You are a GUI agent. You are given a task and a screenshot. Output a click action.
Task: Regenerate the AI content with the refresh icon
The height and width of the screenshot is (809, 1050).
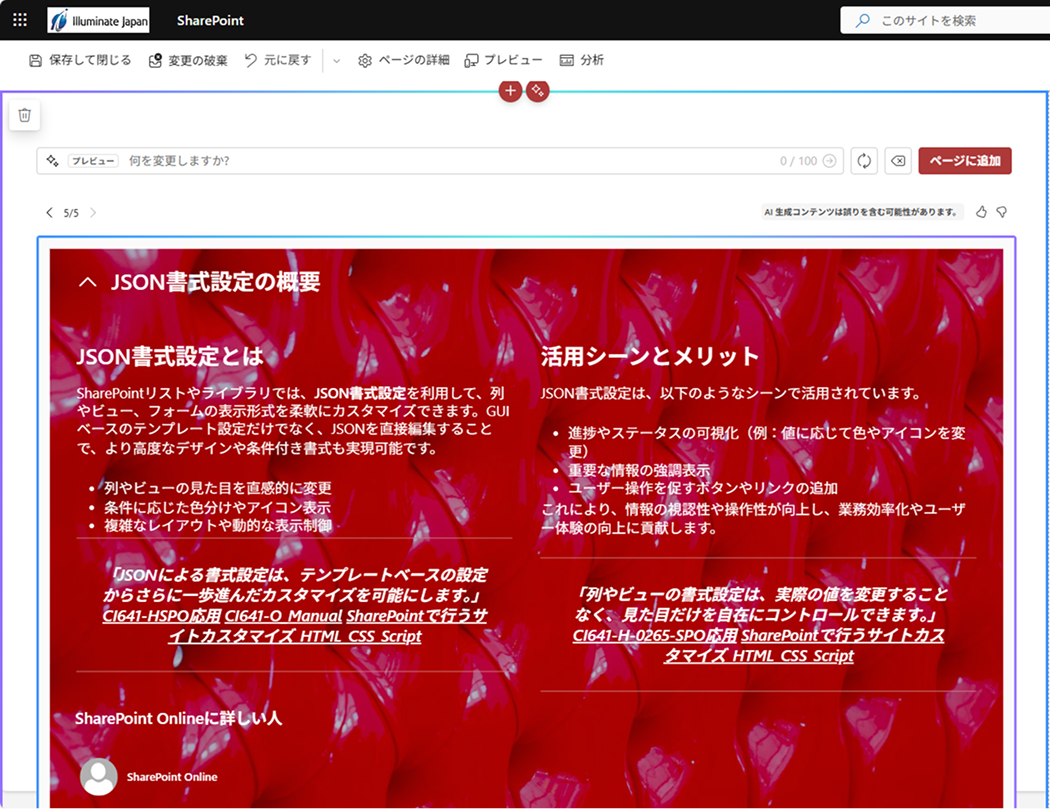tap(864, 161)
